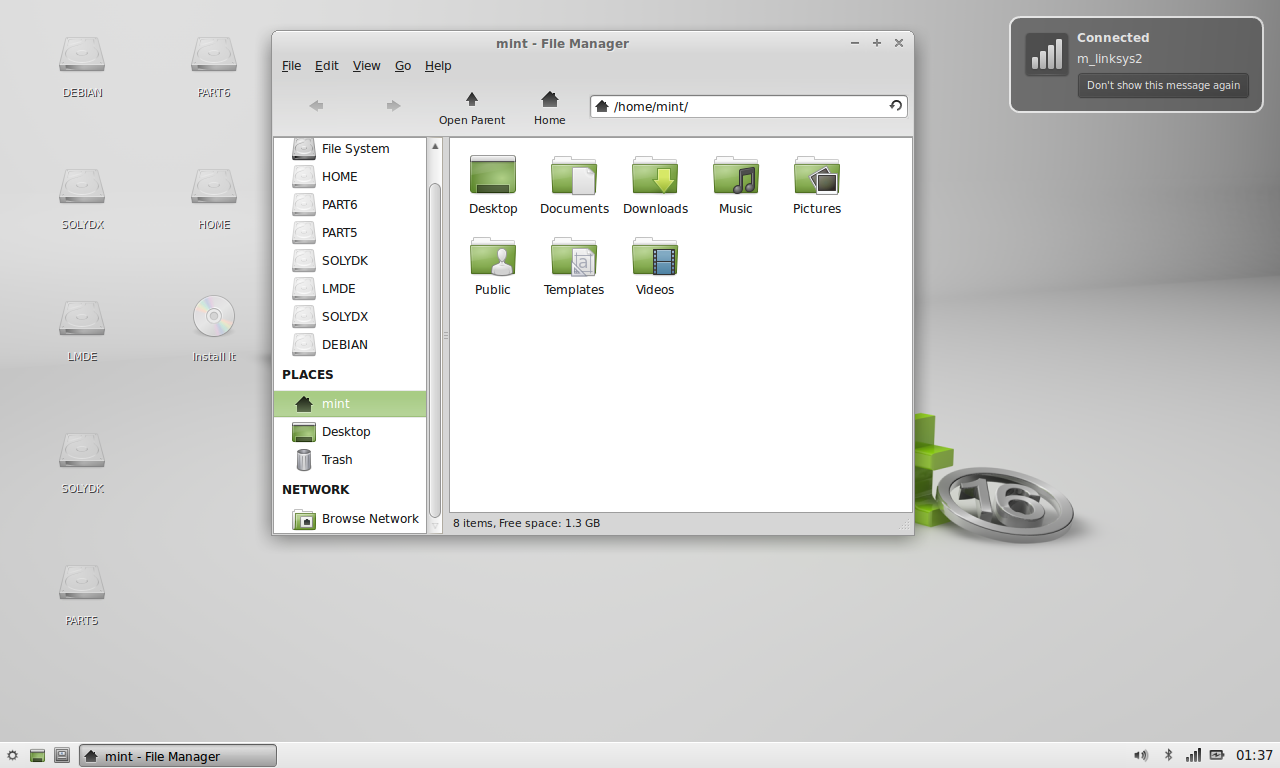Click the mint - File Manager taskbar button

tap(178, 756)
